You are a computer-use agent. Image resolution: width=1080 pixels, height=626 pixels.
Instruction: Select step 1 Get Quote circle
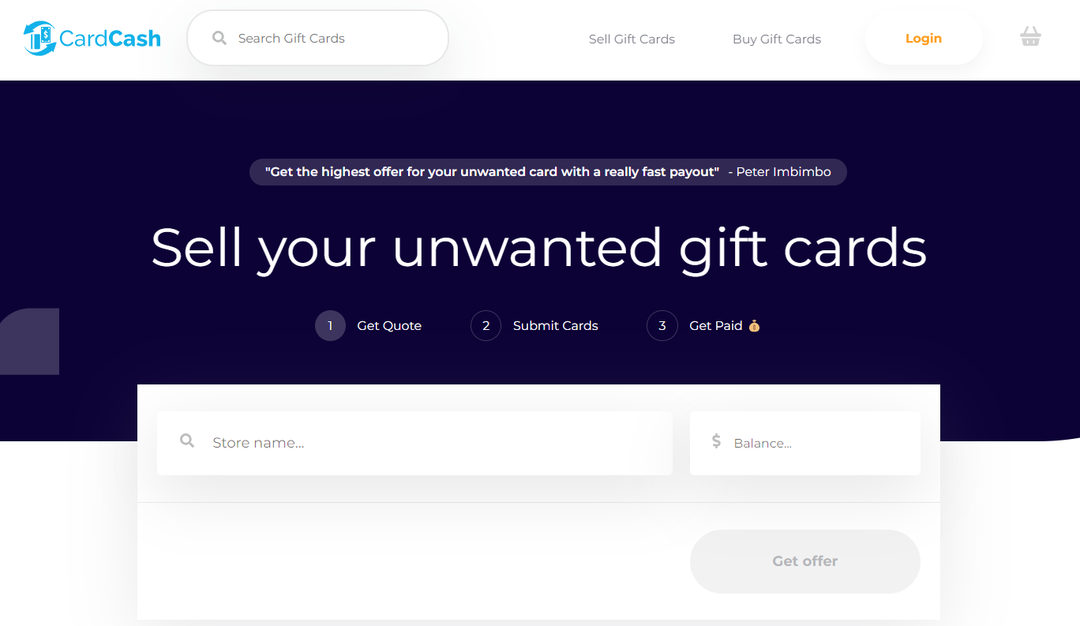tap(330, 325)
